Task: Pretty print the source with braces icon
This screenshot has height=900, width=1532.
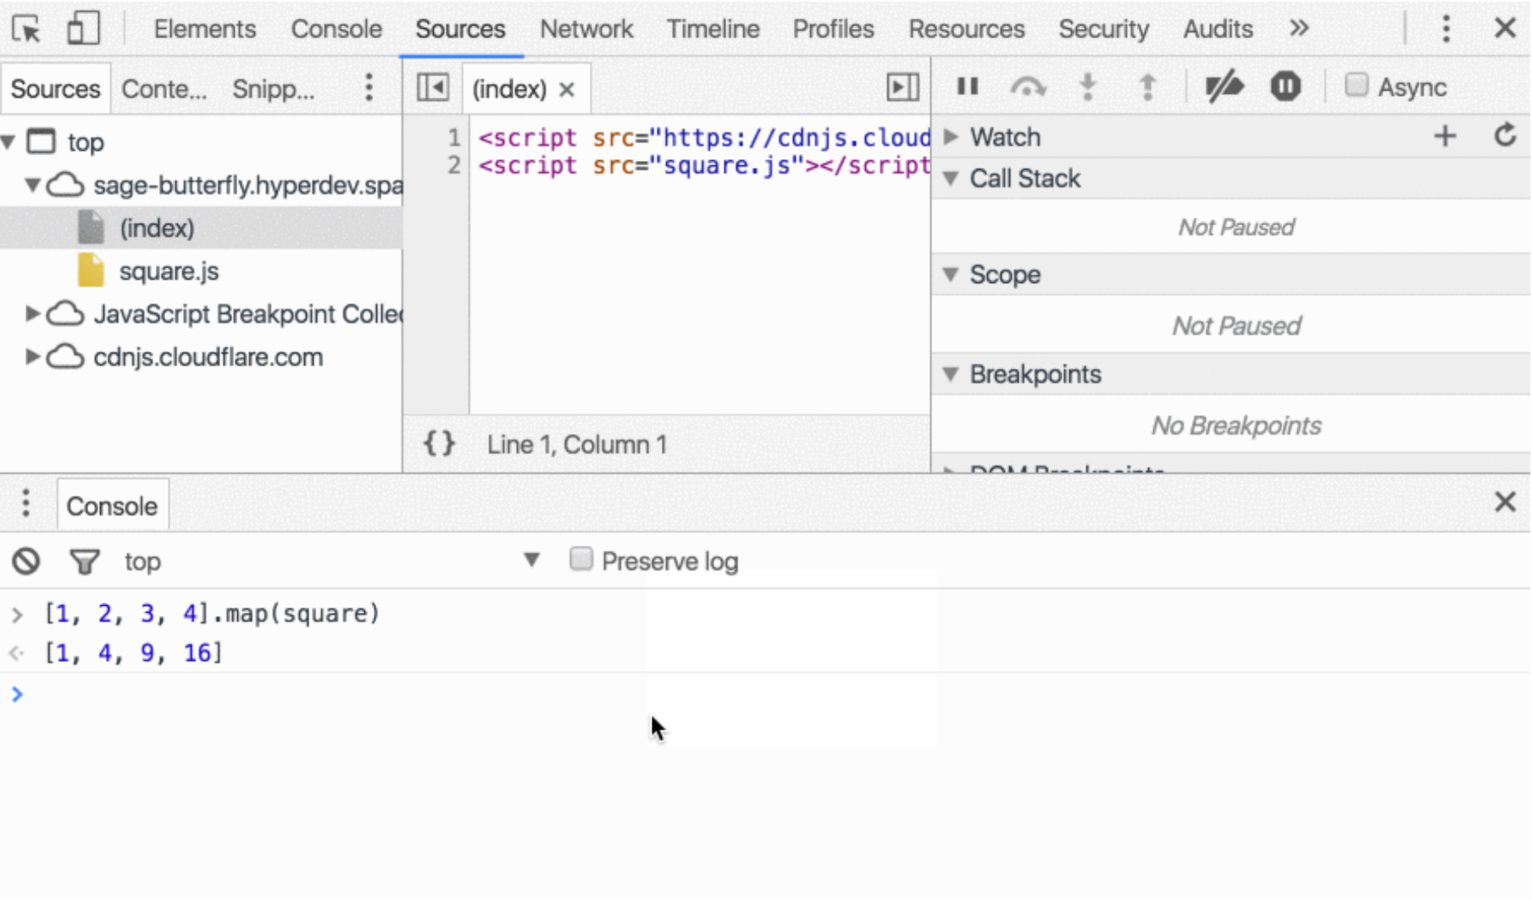Action: [x=439, y=443]
